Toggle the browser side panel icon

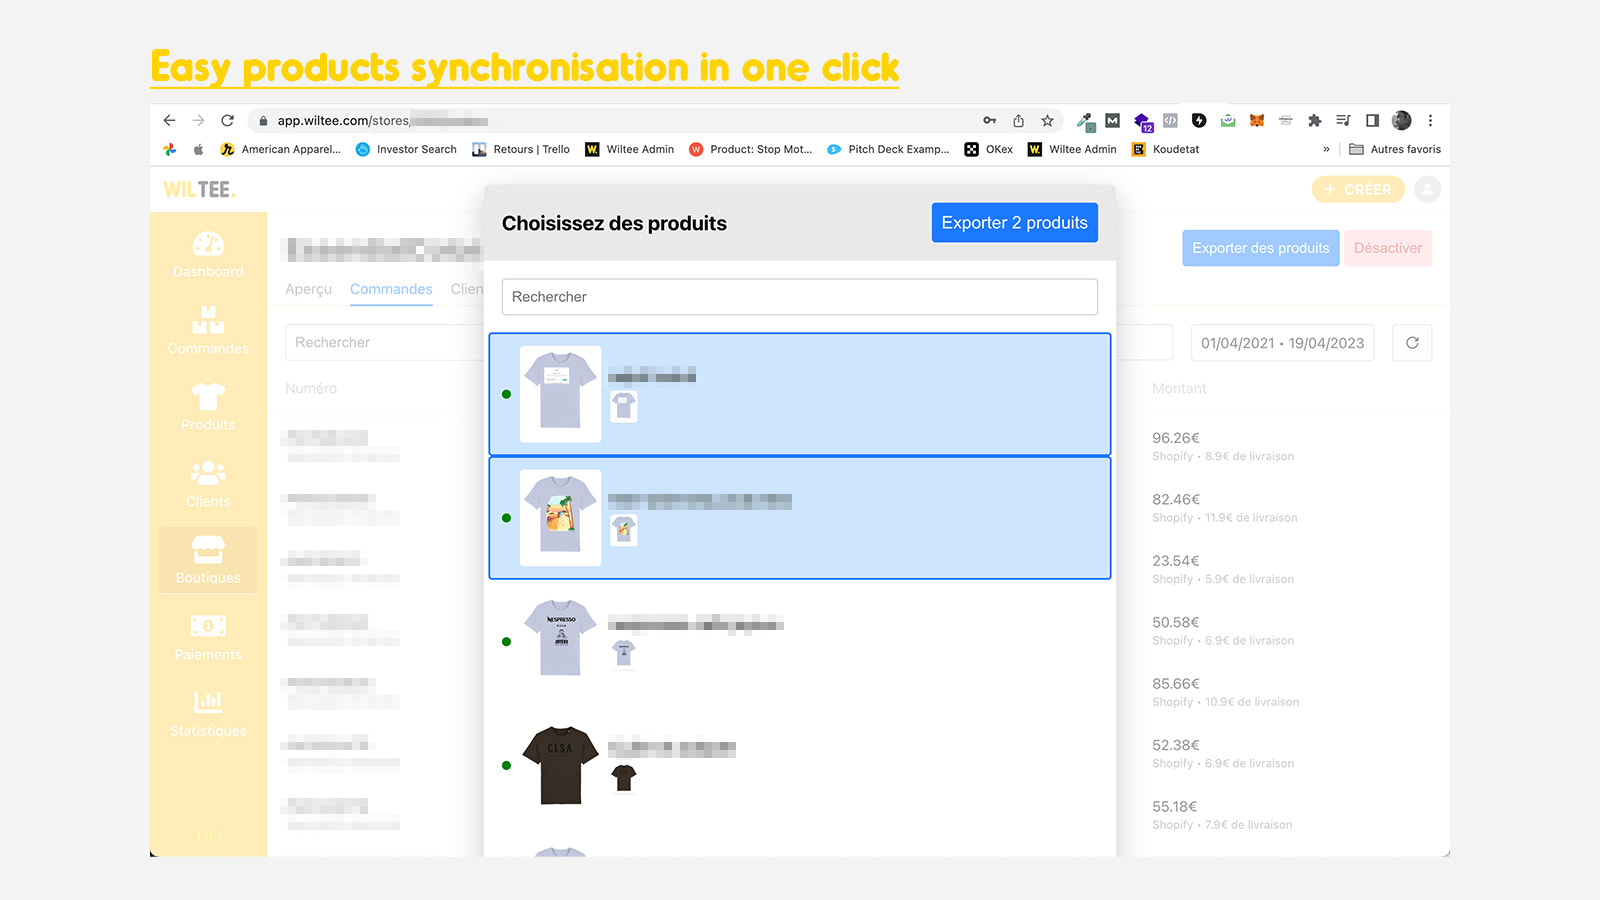point(1372,120)
